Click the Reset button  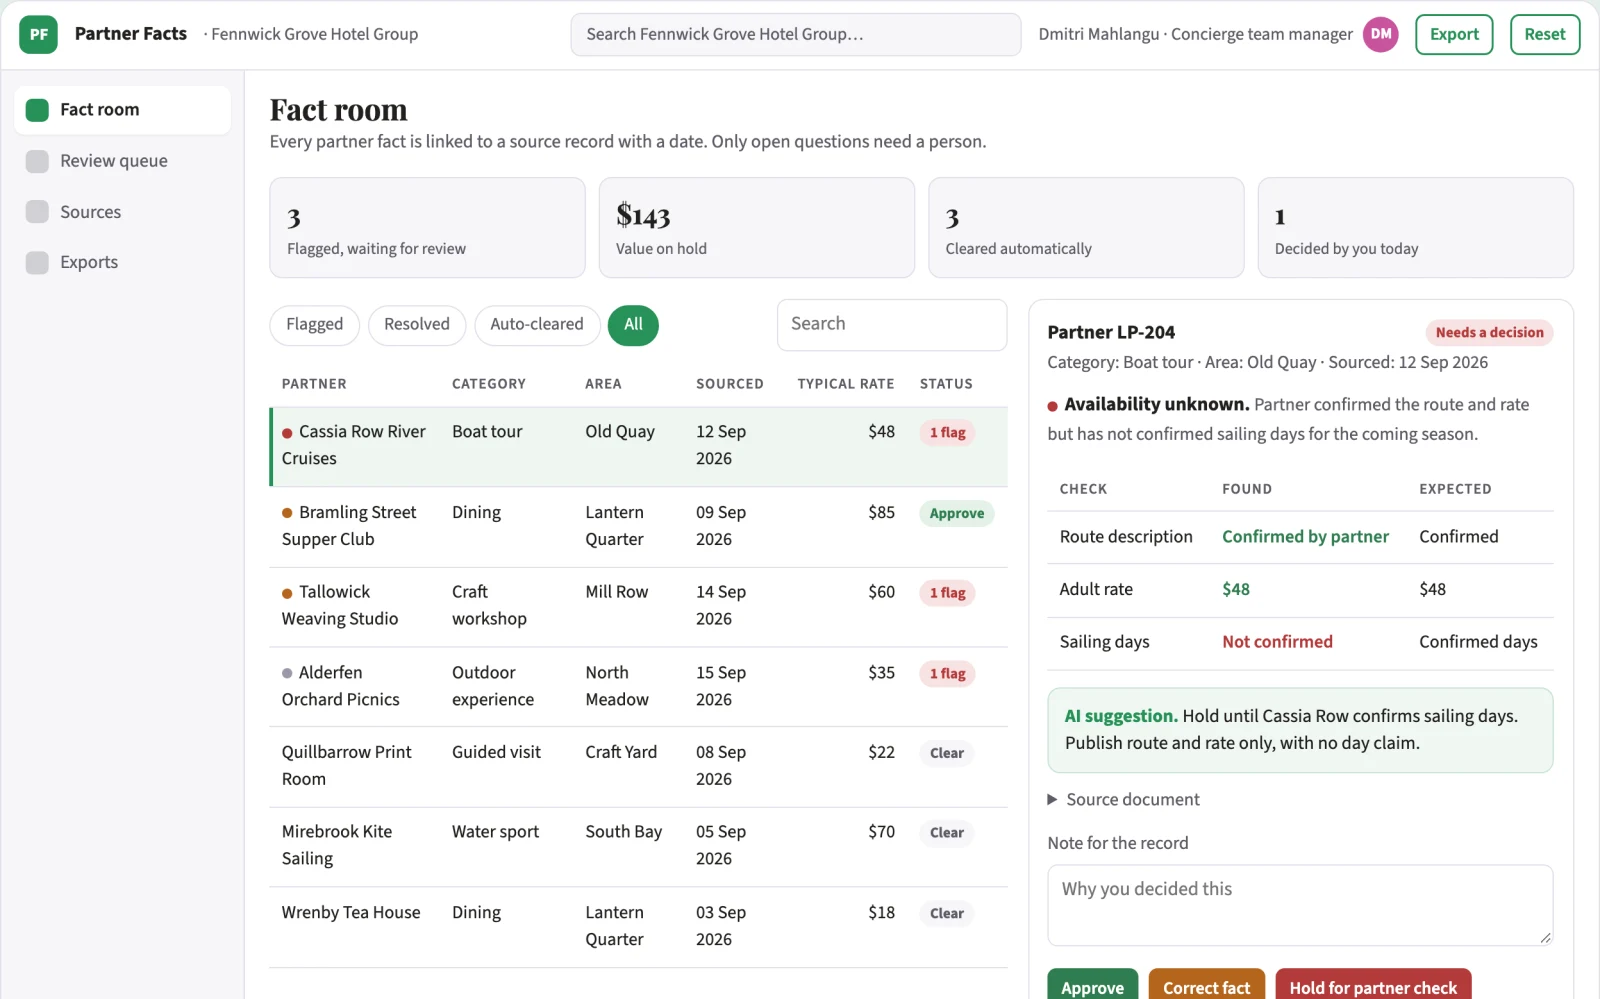(1544, 34)
